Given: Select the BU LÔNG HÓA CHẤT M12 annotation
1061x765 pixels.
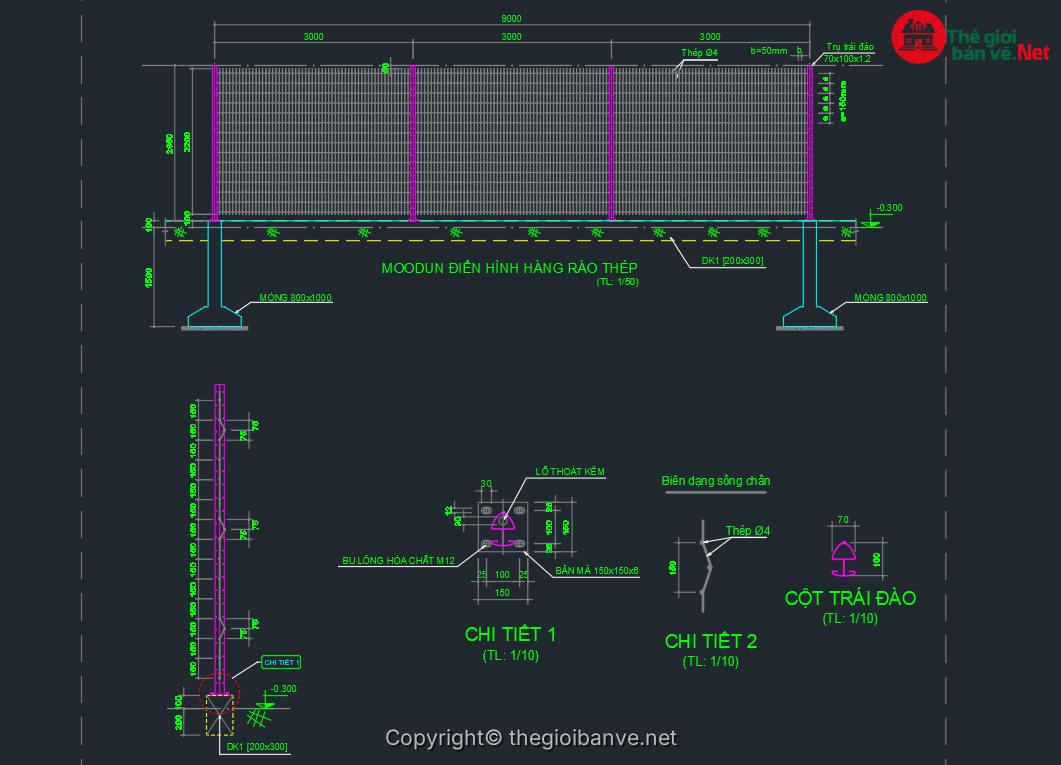Looking at the screenshot, I should pos(398,561).
